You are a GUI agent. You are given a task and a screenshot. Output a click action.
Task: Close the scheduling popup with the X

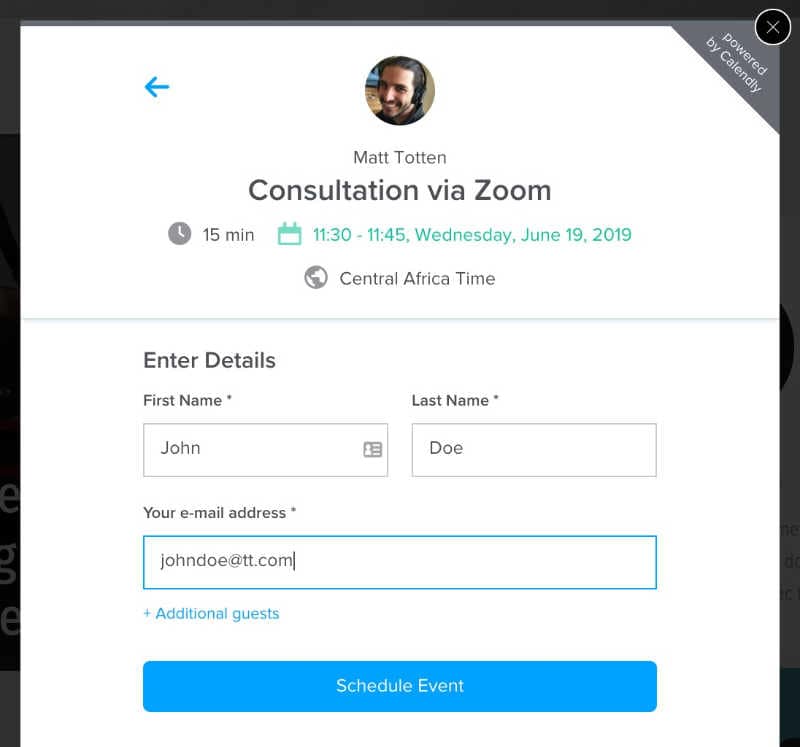(x=772, y=27)
